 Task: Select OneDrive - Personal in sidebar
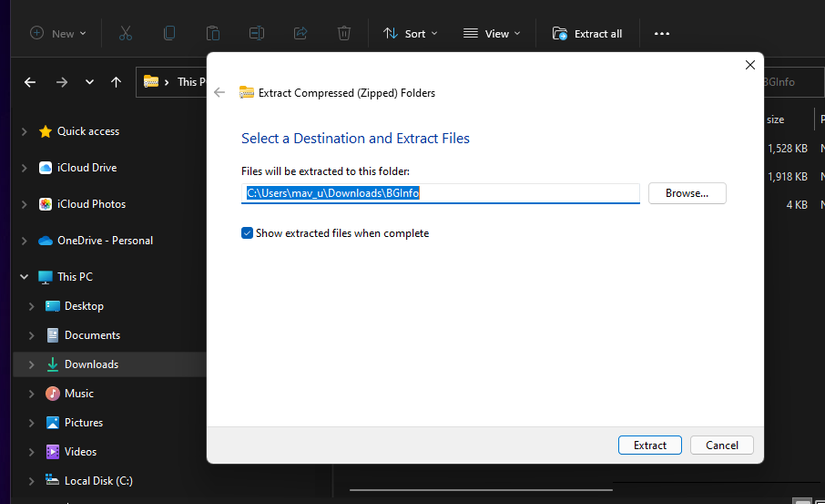point(105,240)
